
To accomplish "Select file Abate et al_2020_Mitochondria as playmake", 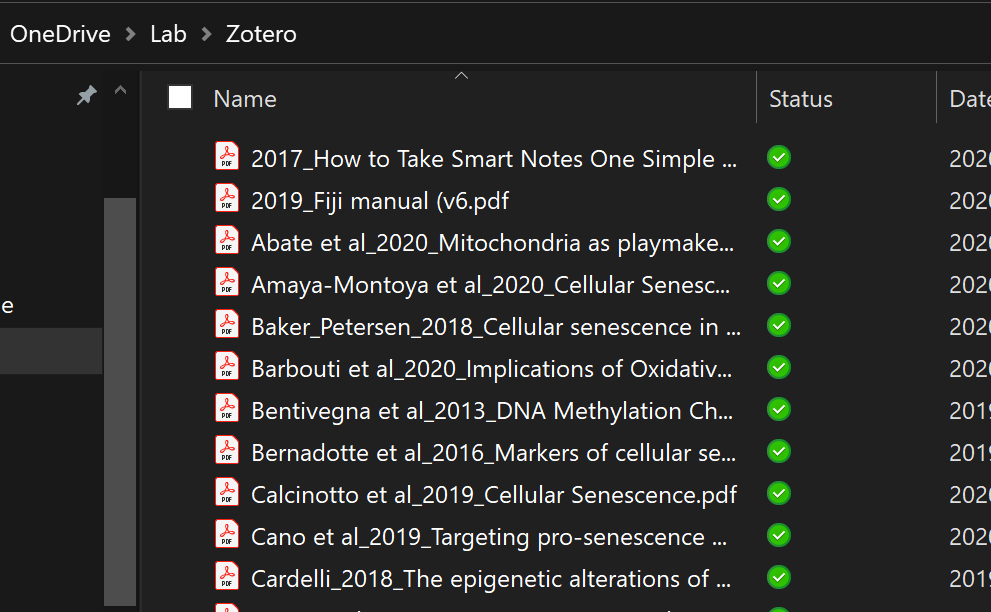I will click(x=492, y=243).
